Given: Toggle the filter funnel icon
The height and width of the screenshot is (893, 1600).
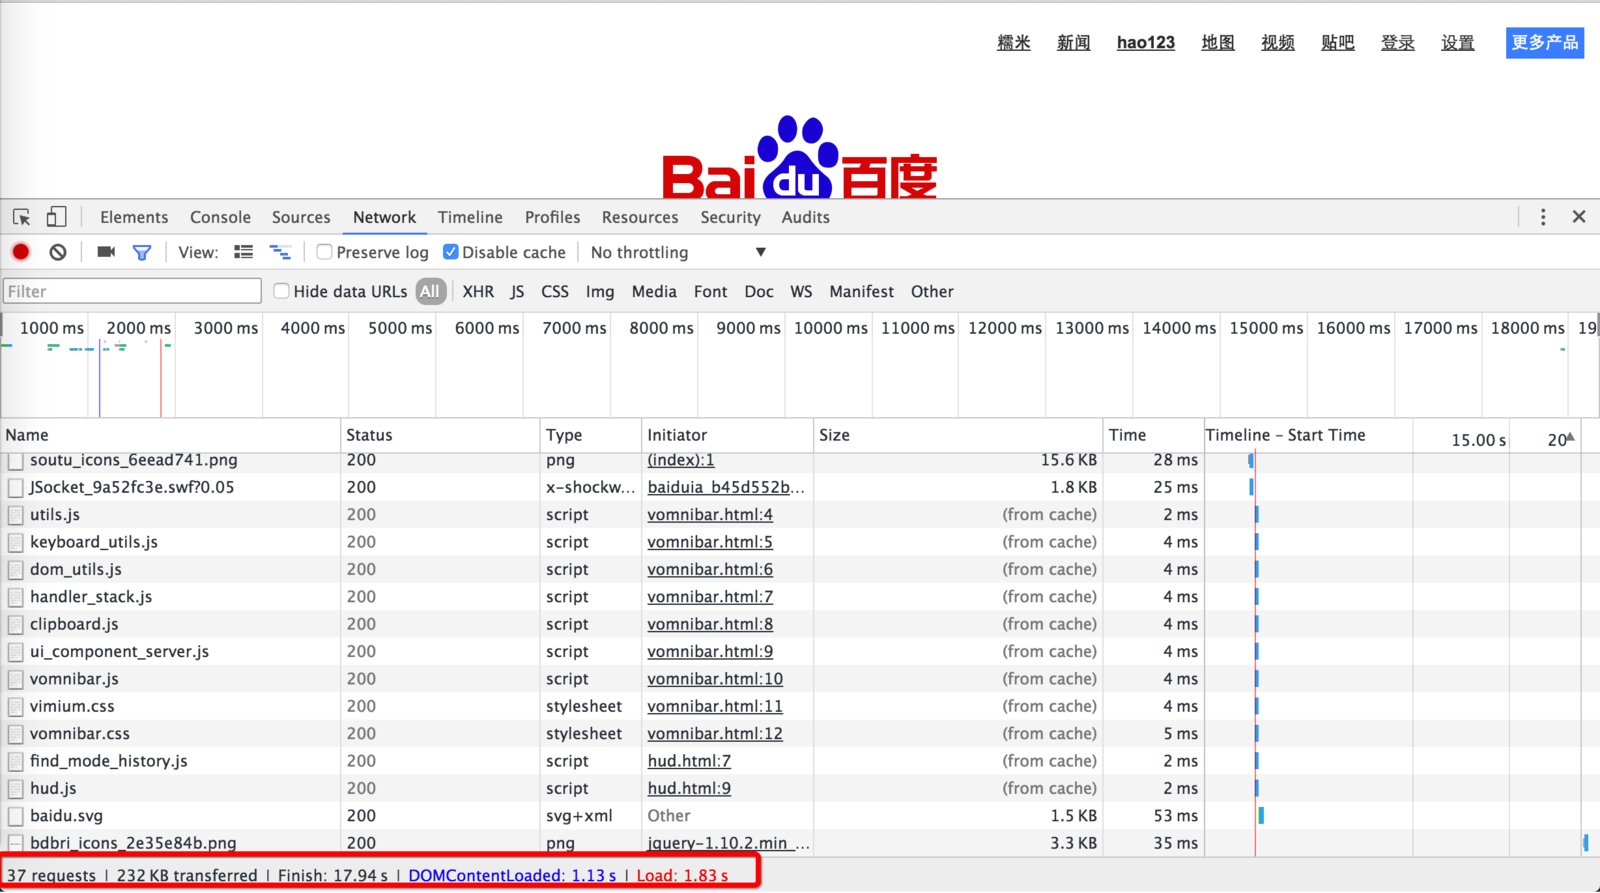Looking at the screenshot, I should [142, 253].
